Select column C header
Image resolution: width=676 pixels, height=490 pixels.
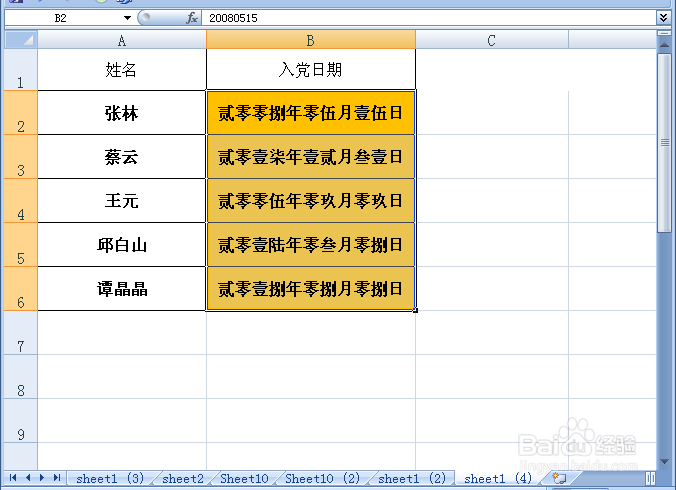[x=492, y=40]
